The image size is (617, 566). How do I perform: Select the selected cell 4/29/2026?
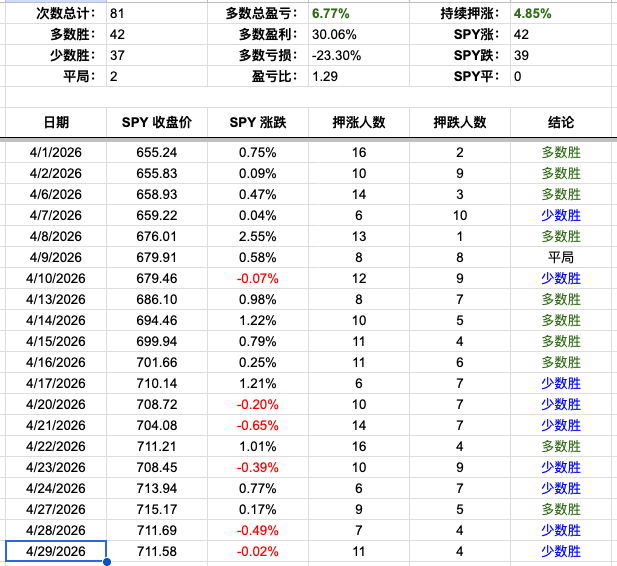tap(56, 551)
